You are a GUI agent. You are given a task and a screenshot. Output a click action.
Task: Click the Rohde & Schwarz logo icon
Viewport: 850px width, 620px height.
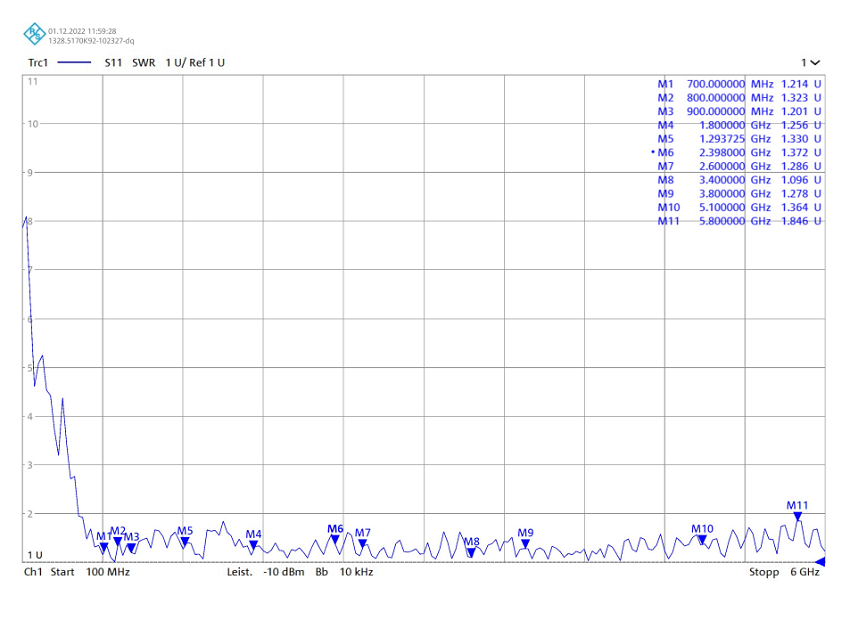(34, 34)
